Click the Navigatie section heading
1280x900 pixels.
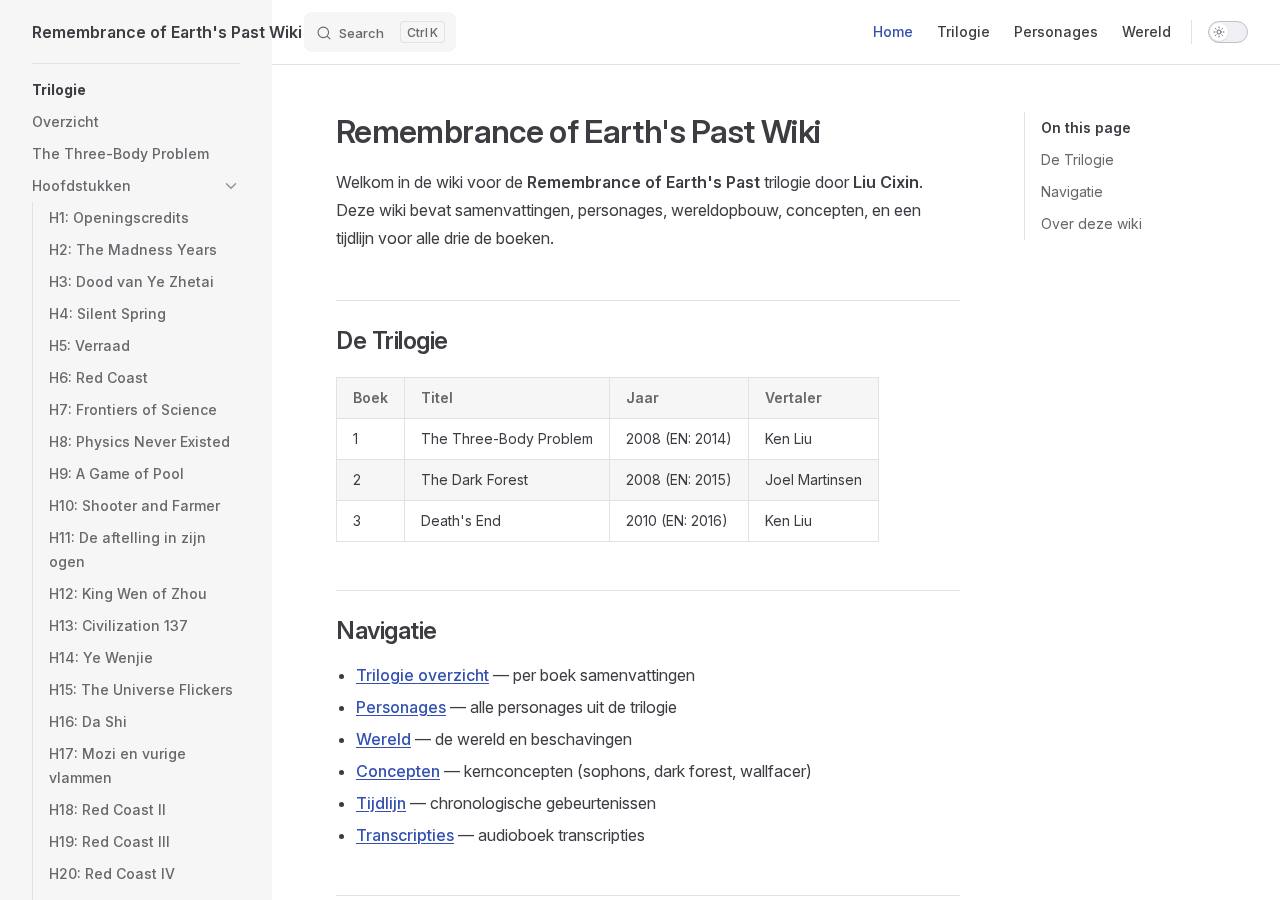coord(386,631)
